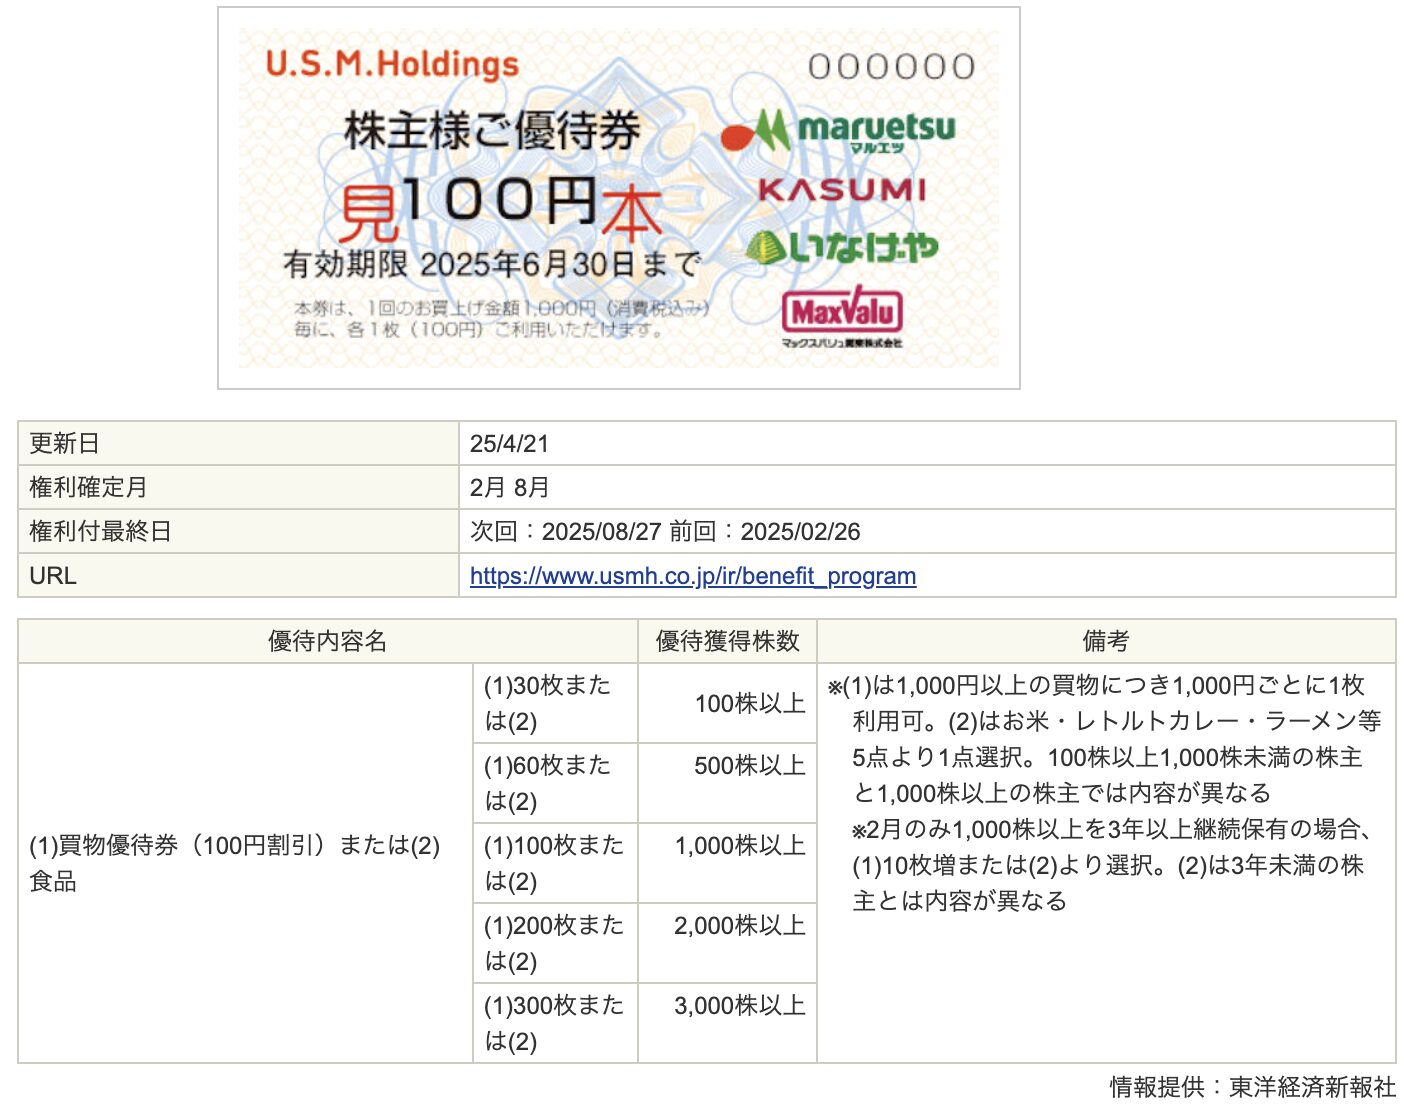The image size is (1404, 1106).
Task: Select the 次回：2025/08/27 dates cell
Action: click(927, 531)
